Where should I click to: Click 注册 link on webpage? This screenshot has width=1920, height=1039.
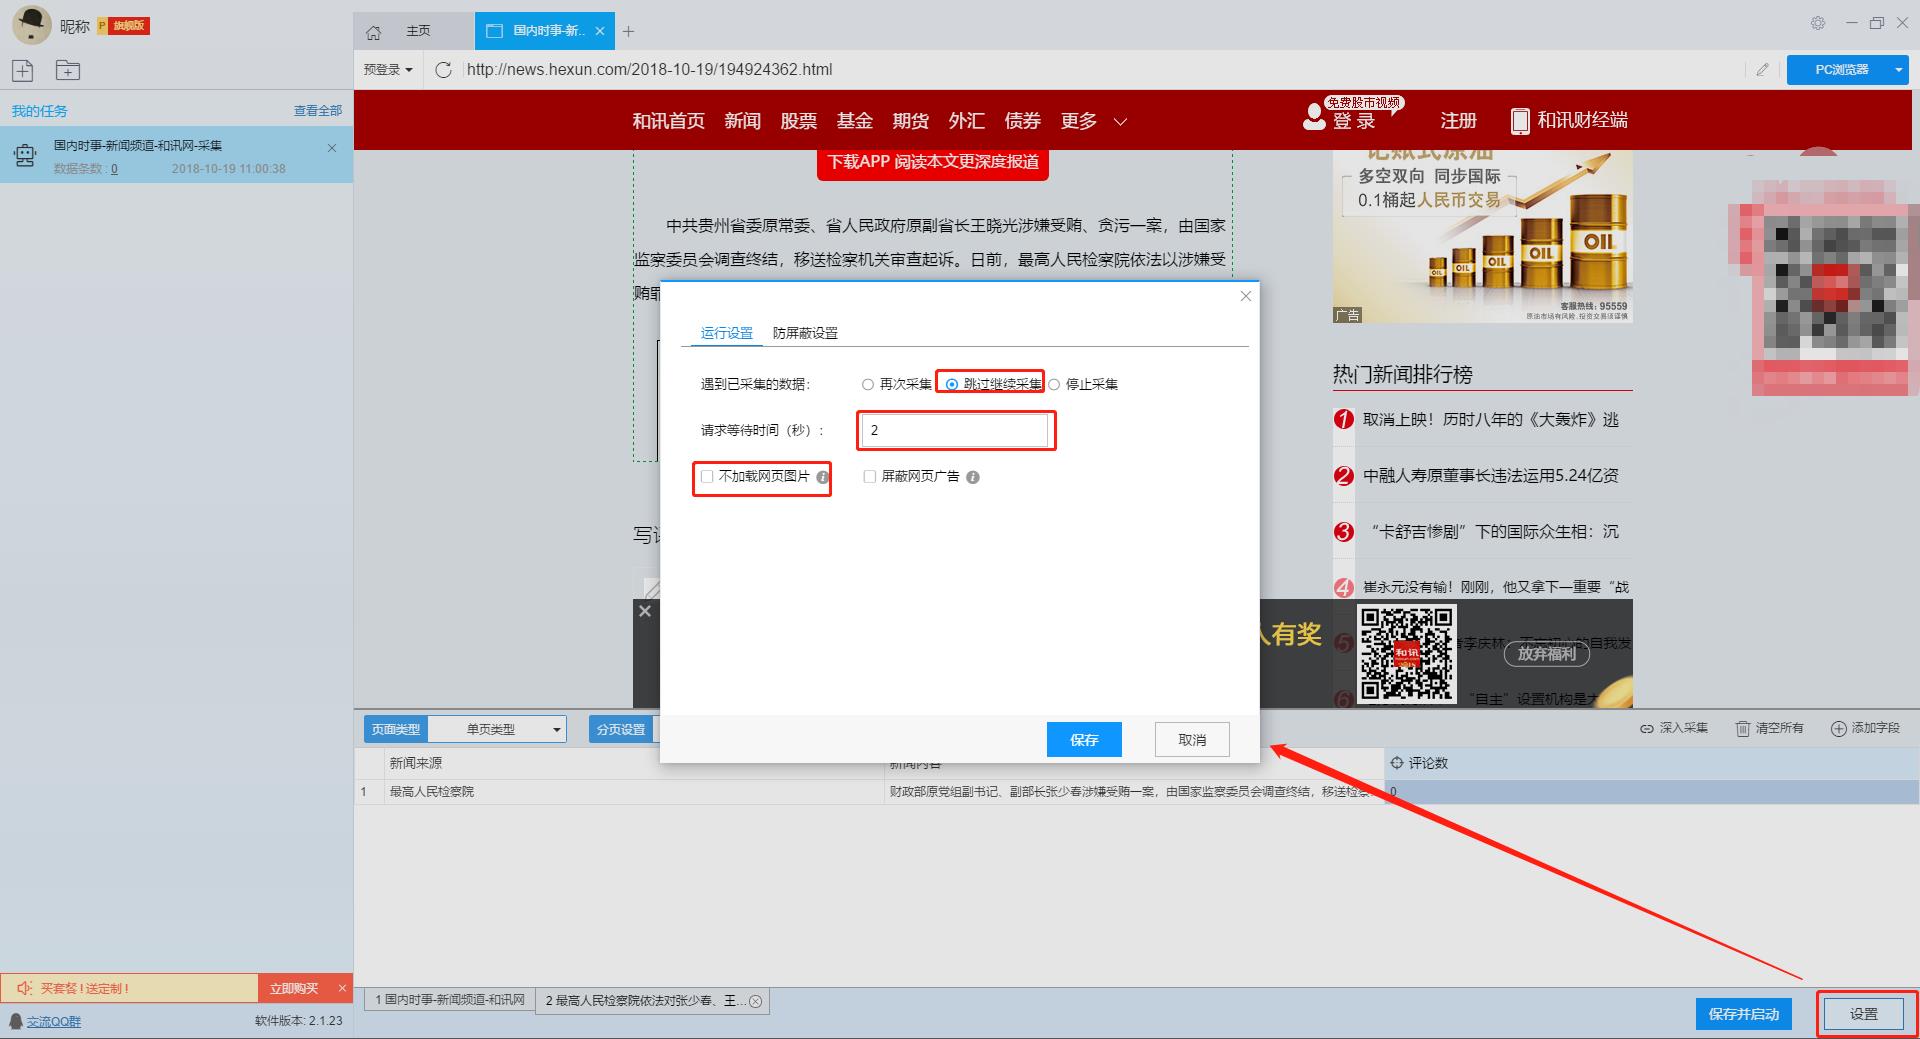(x=1458, y=121)
